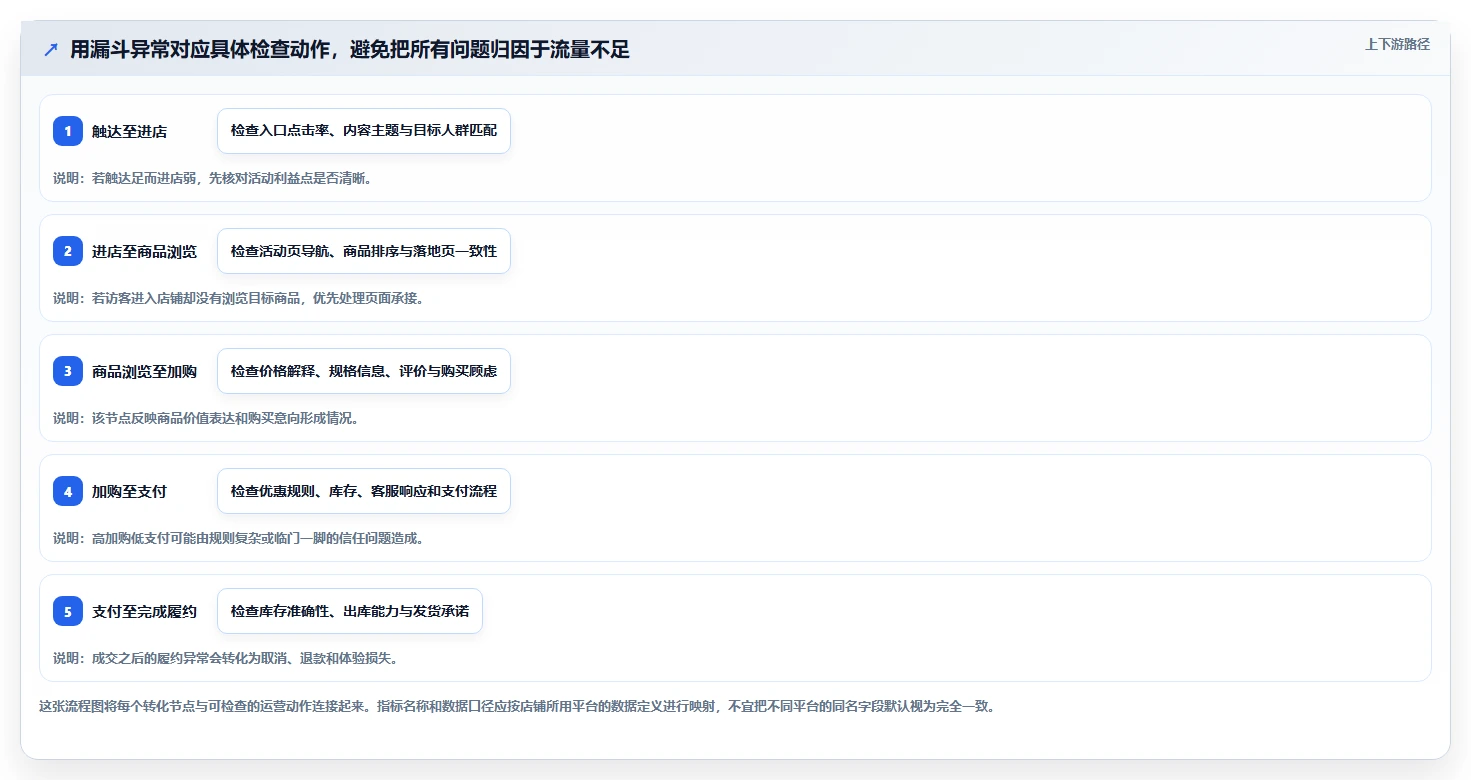Click the step 4 number badge
This screenshot has height=780, width=1471.
coord(68,491)
